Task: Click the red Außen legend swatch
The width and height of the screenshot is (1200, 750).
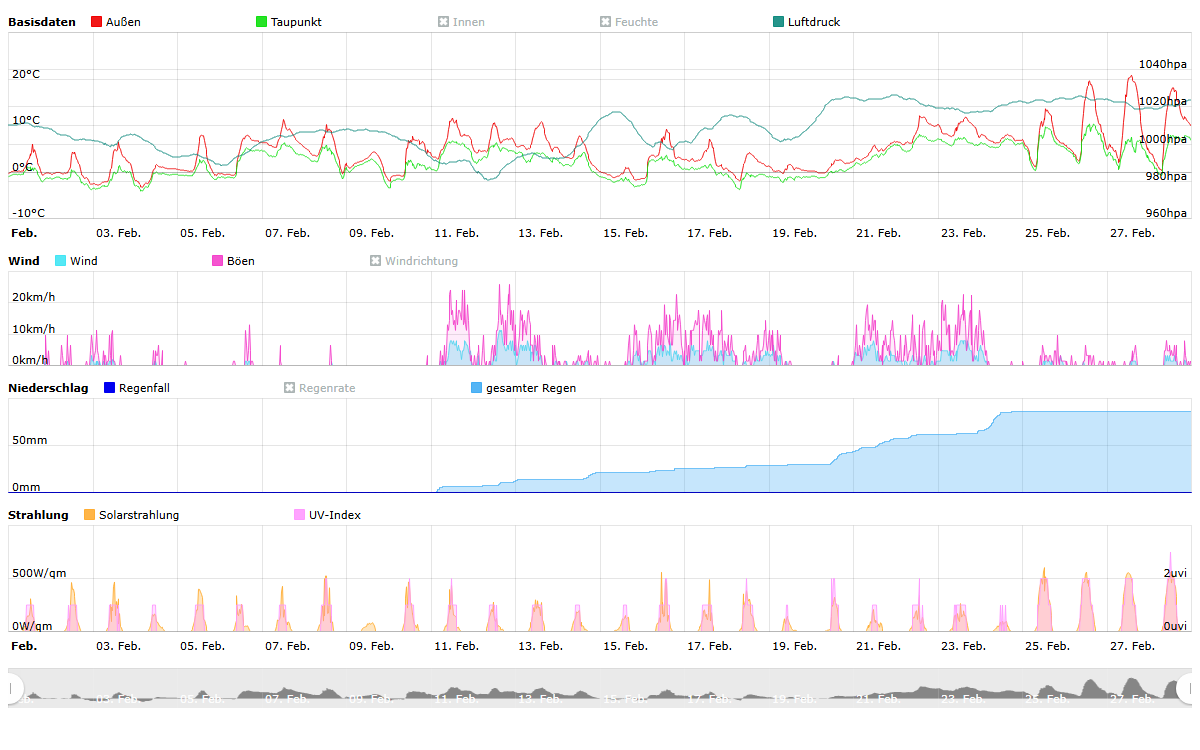Action: [x=96, y=22]
